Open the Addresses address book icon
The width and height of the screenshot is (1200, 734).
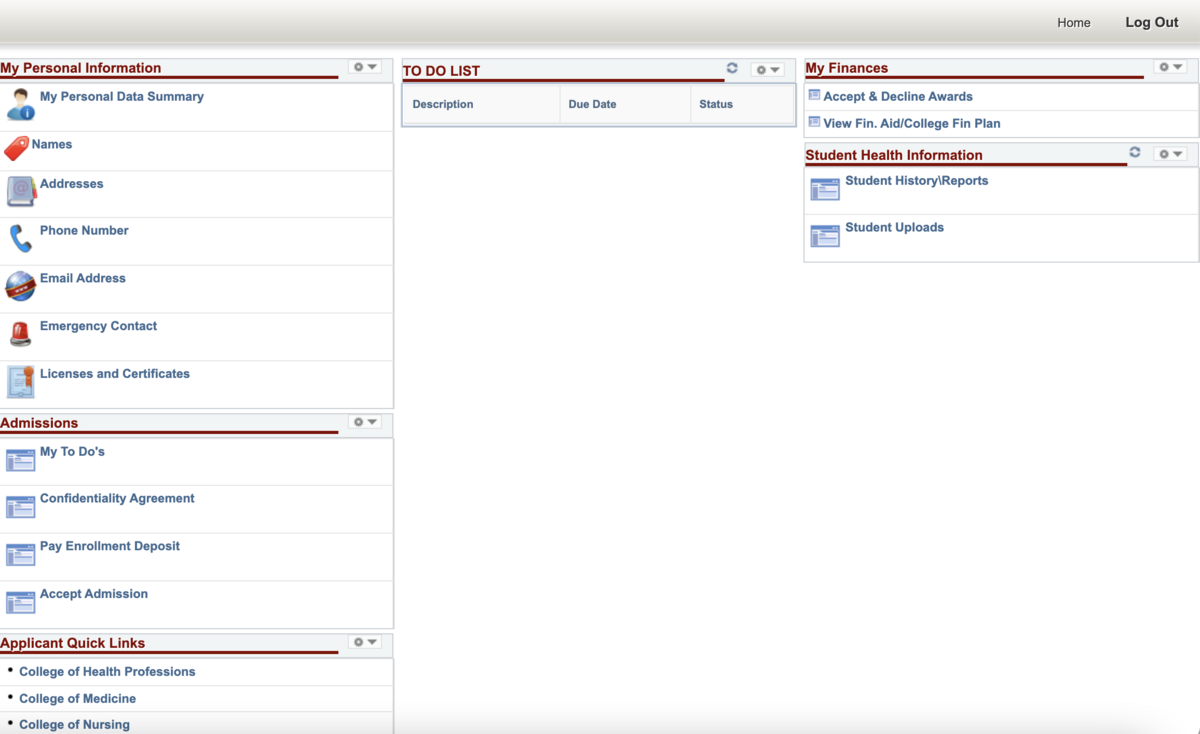tap(20, 191)
